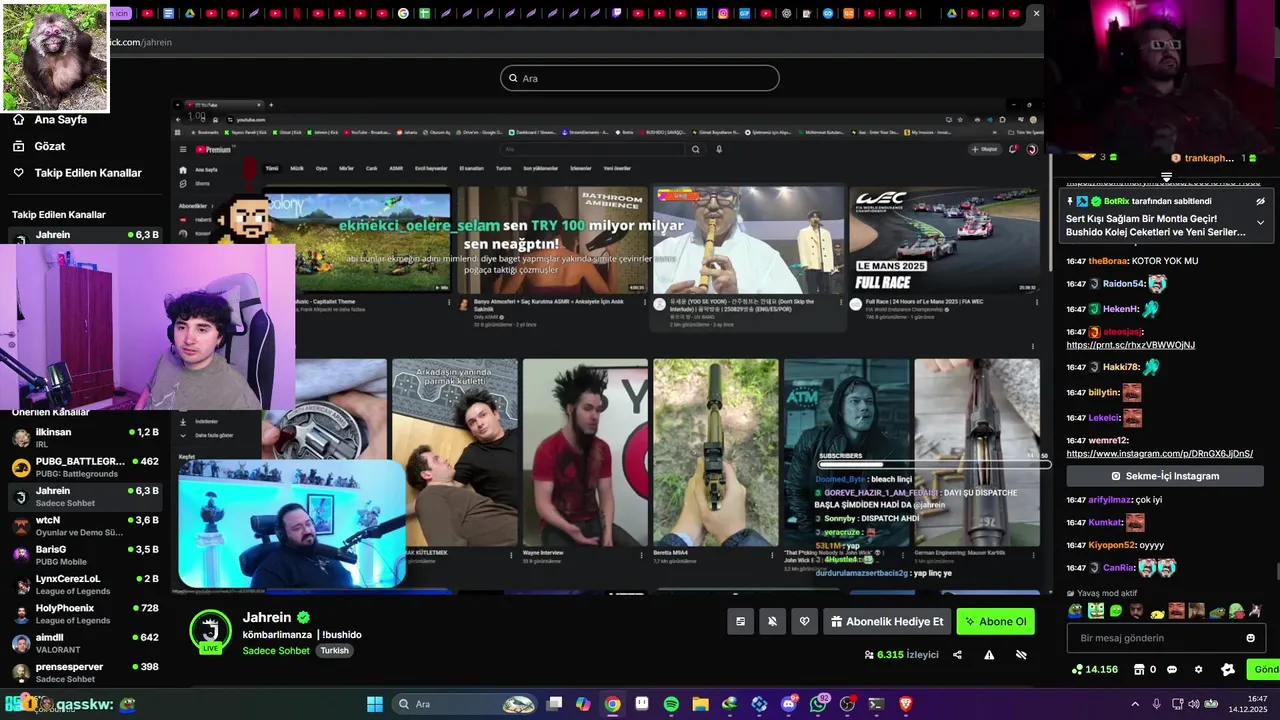1280x720 pixels.
Task: Click the Turkish language tag
Action: click(334, 651)
